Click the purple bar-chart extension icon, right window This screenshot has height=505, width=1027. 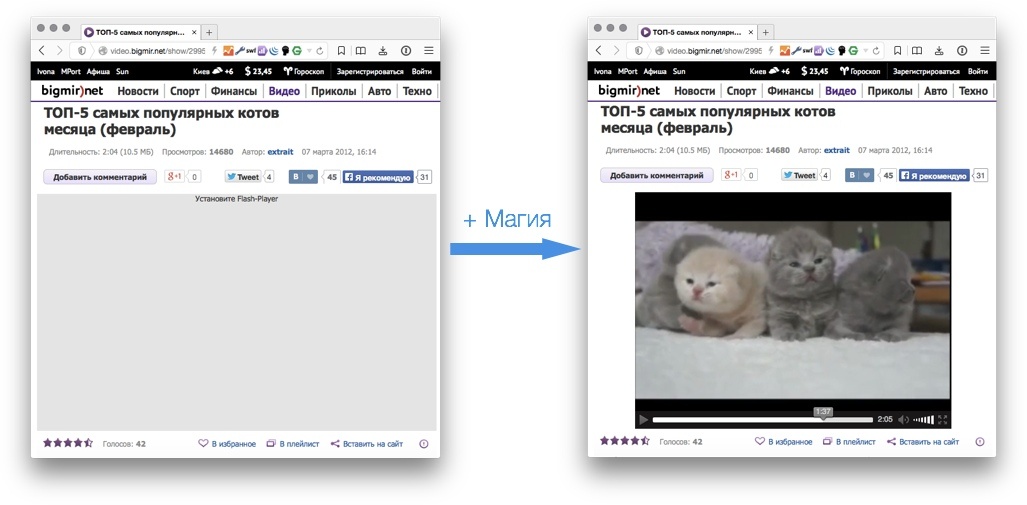click(x=818, y=50)
